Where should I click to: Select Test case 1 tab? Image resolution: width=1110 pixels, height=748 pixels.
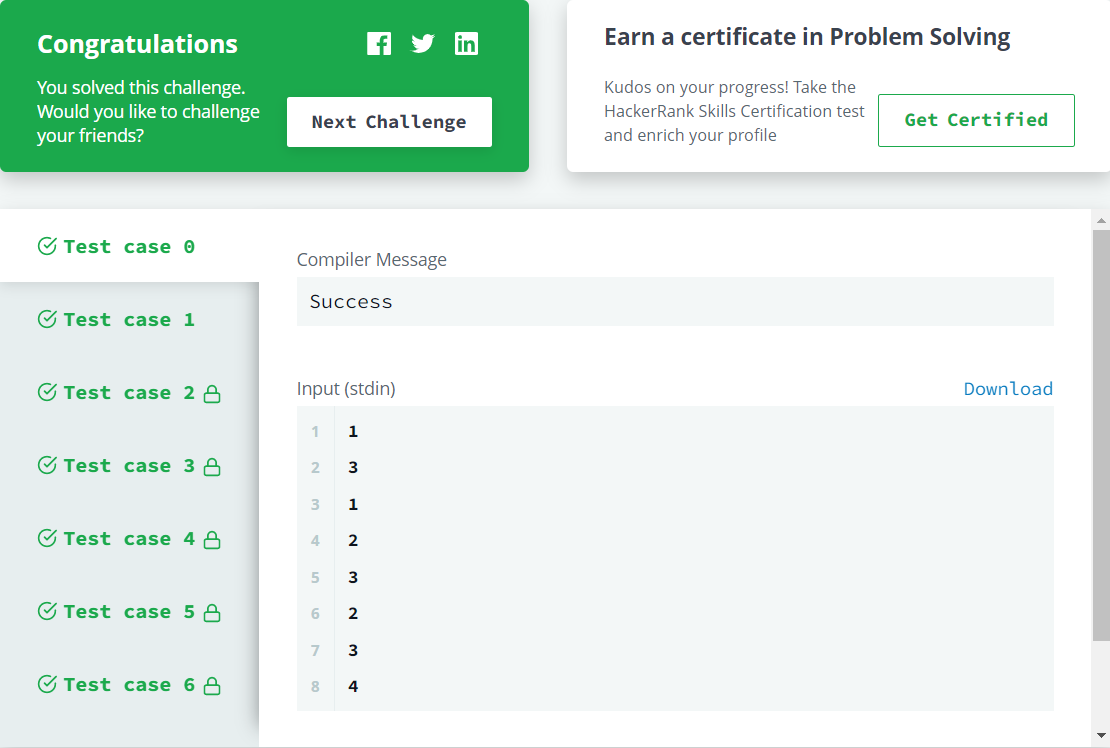point(130,319)
